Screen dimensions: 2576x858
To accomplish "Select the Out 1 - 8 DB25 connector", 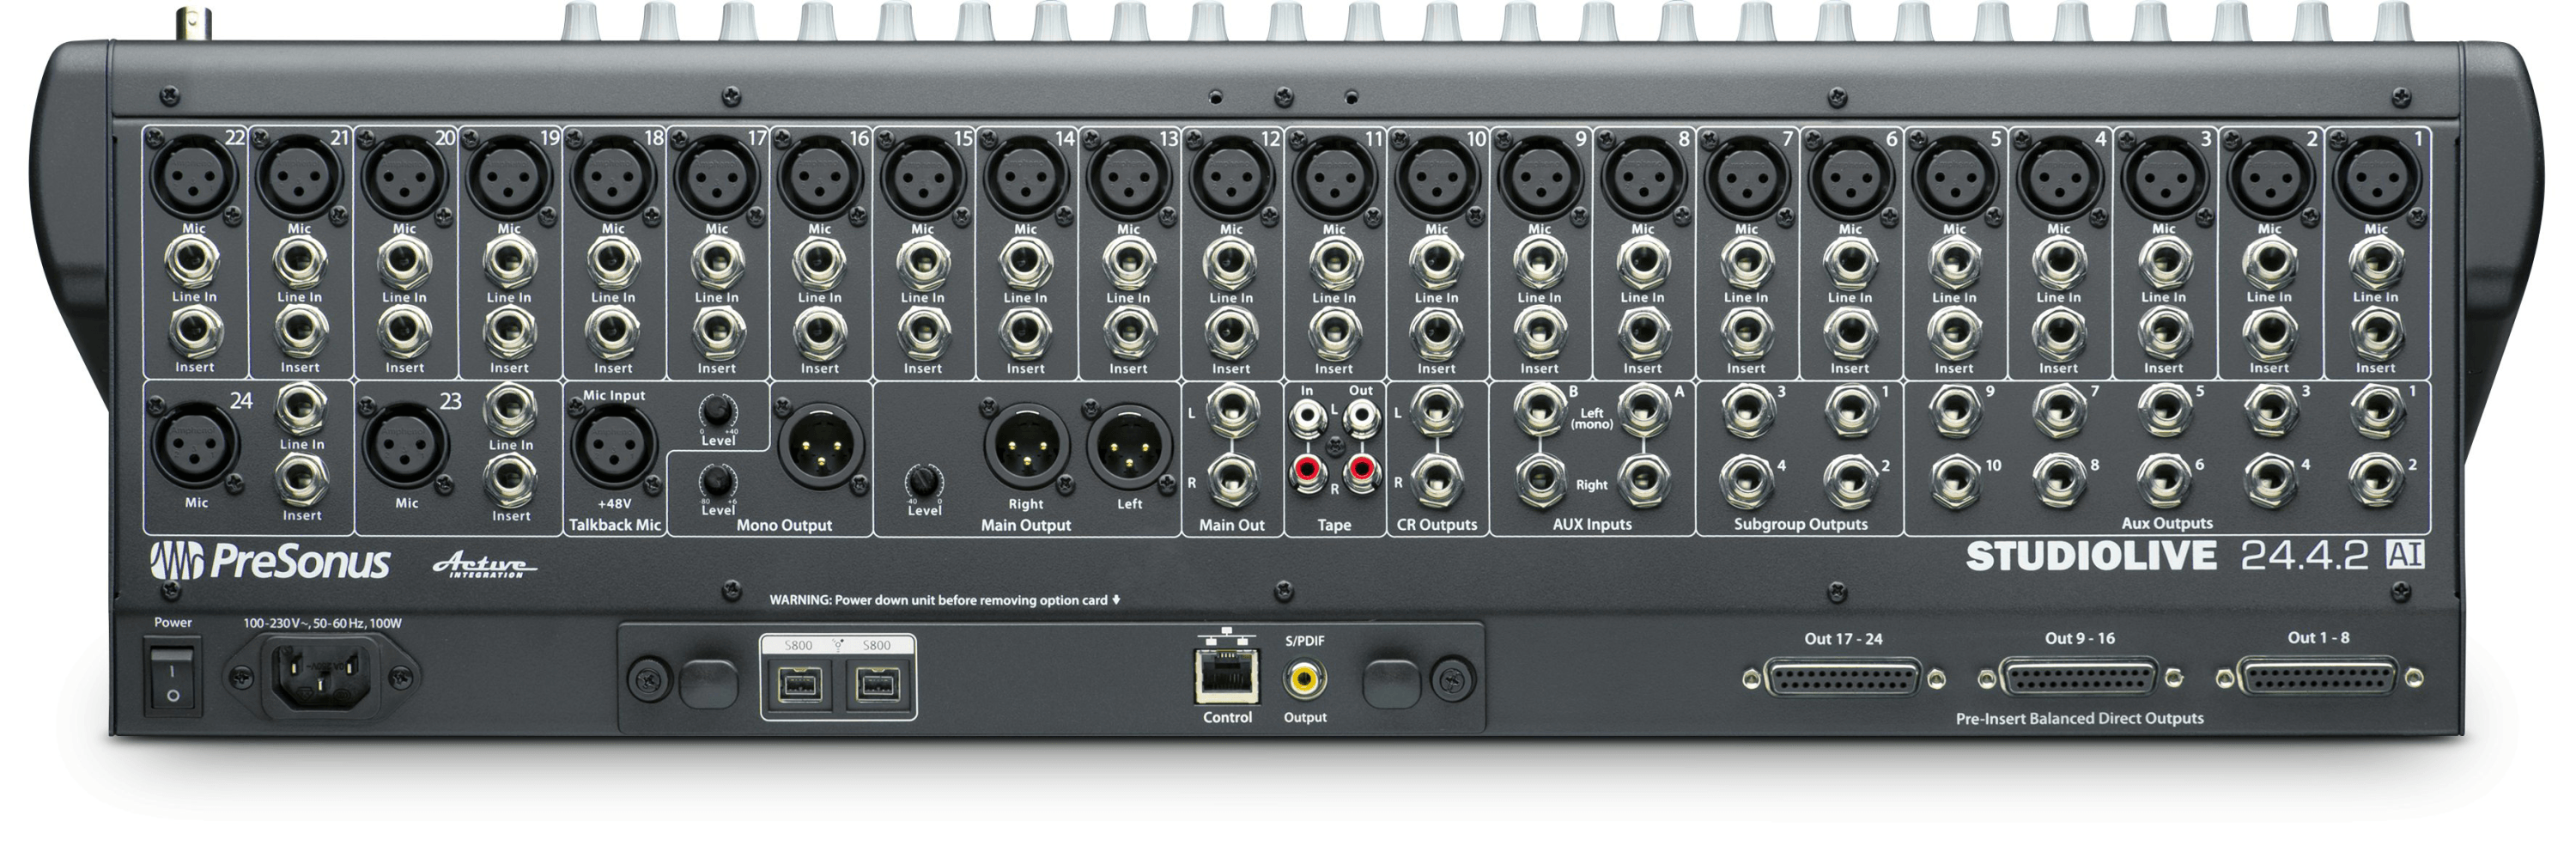I will click(2318, 678).
